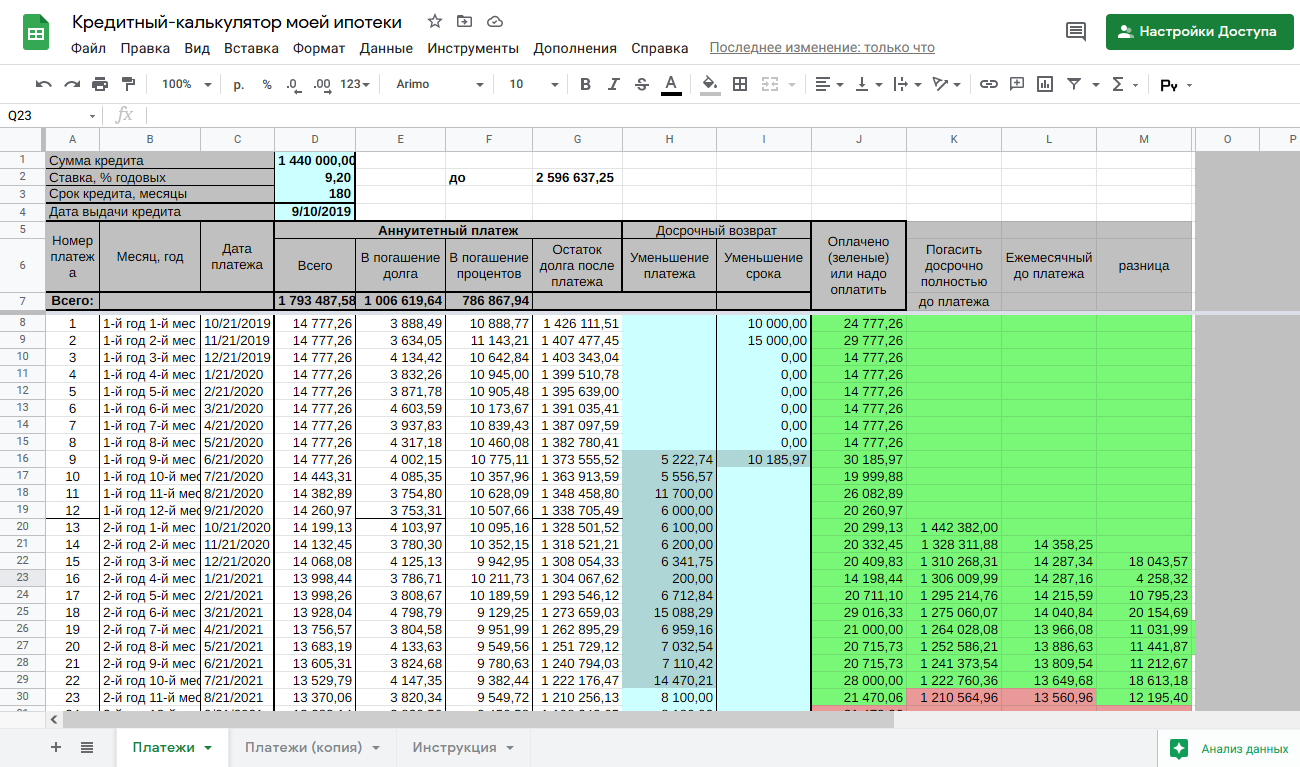Click the Name box showing Q23
This screenshot has height=767, width=1300.
coord(52,115)
